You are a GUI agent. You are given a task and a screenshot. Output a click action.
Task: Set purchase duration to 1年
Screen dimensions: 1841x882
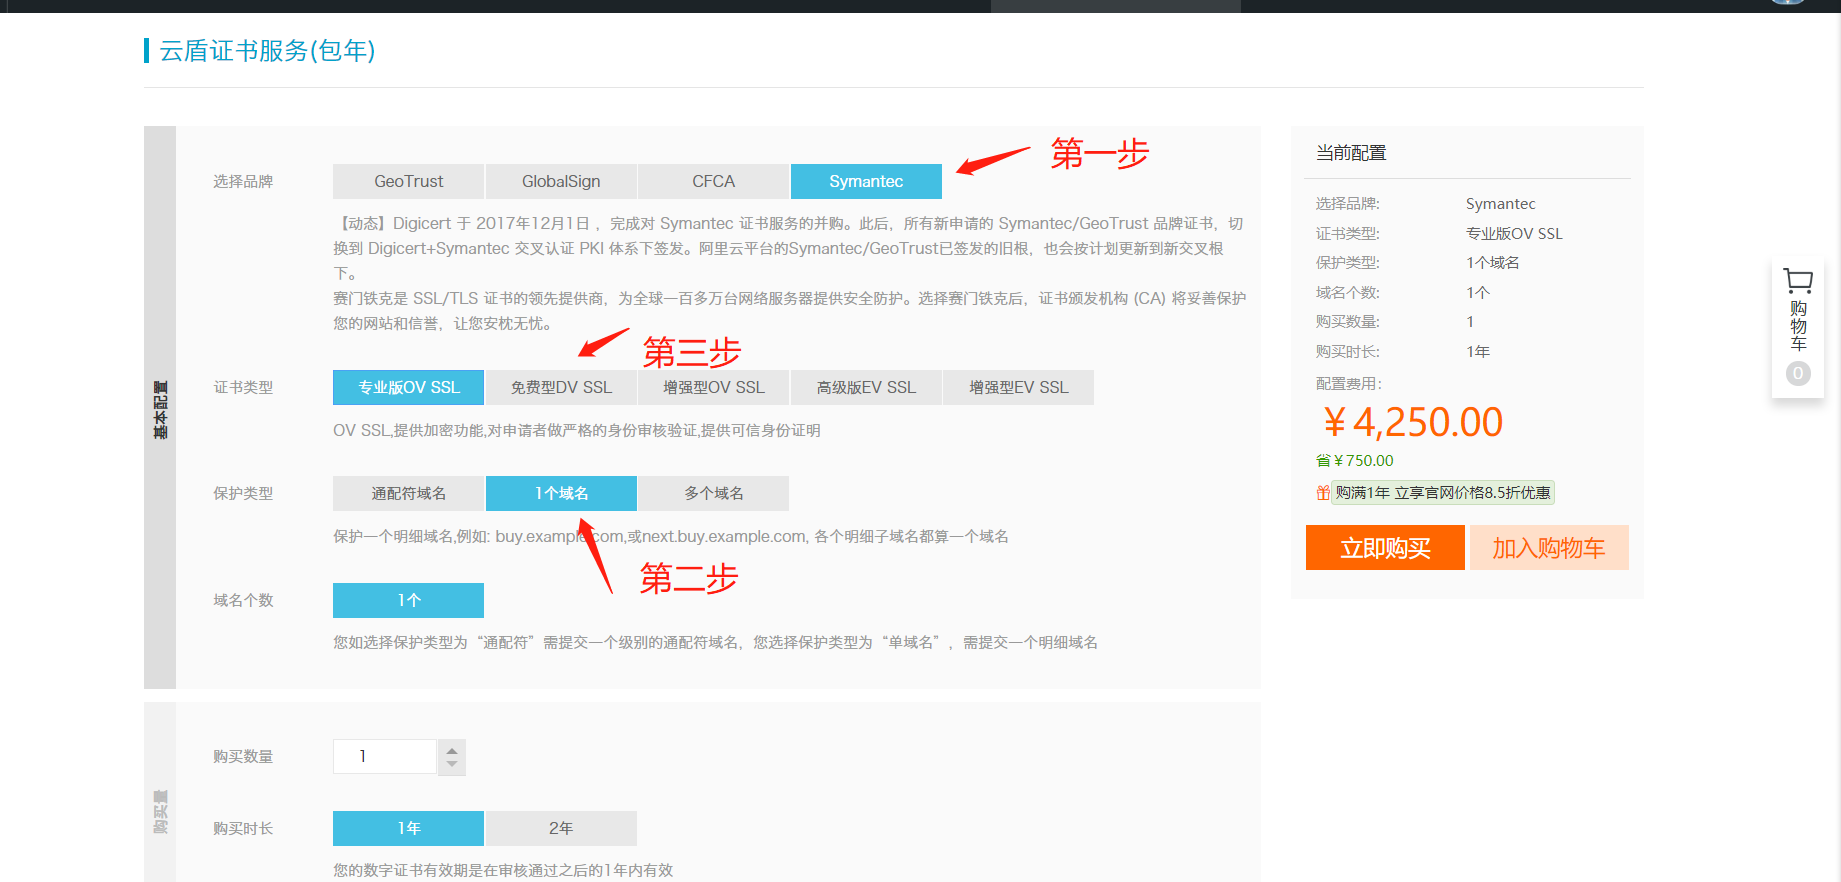click(x=408, y=828)
